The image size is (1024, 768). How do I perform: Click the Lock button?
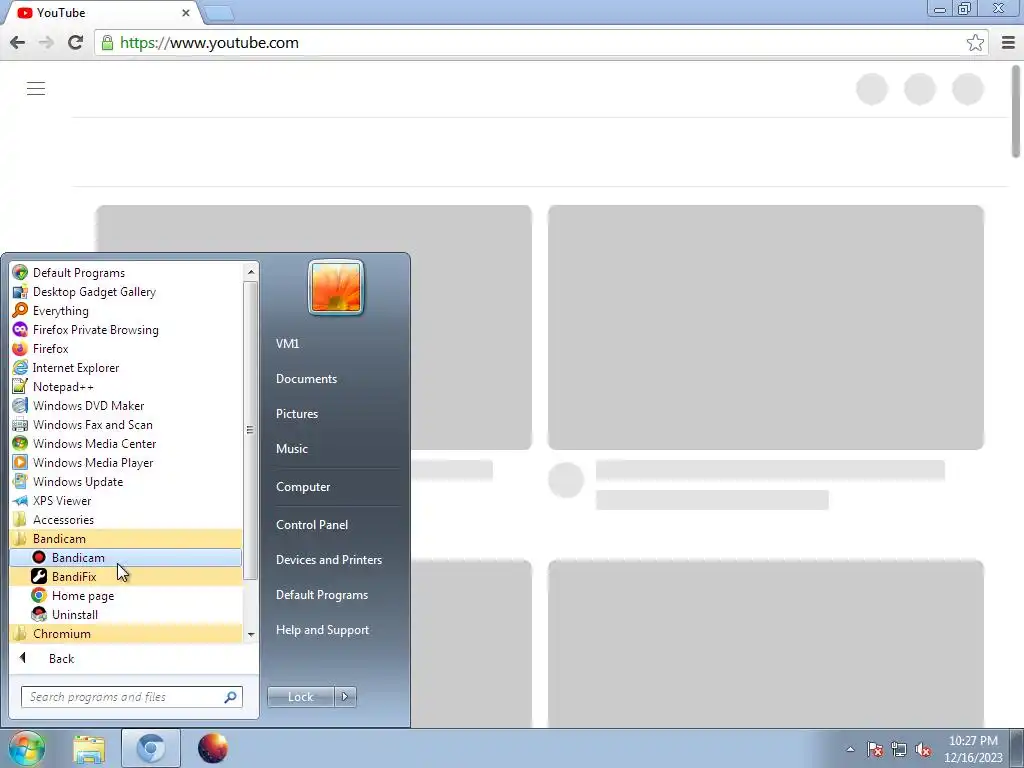pyautogui.click(x=300, y=697)
